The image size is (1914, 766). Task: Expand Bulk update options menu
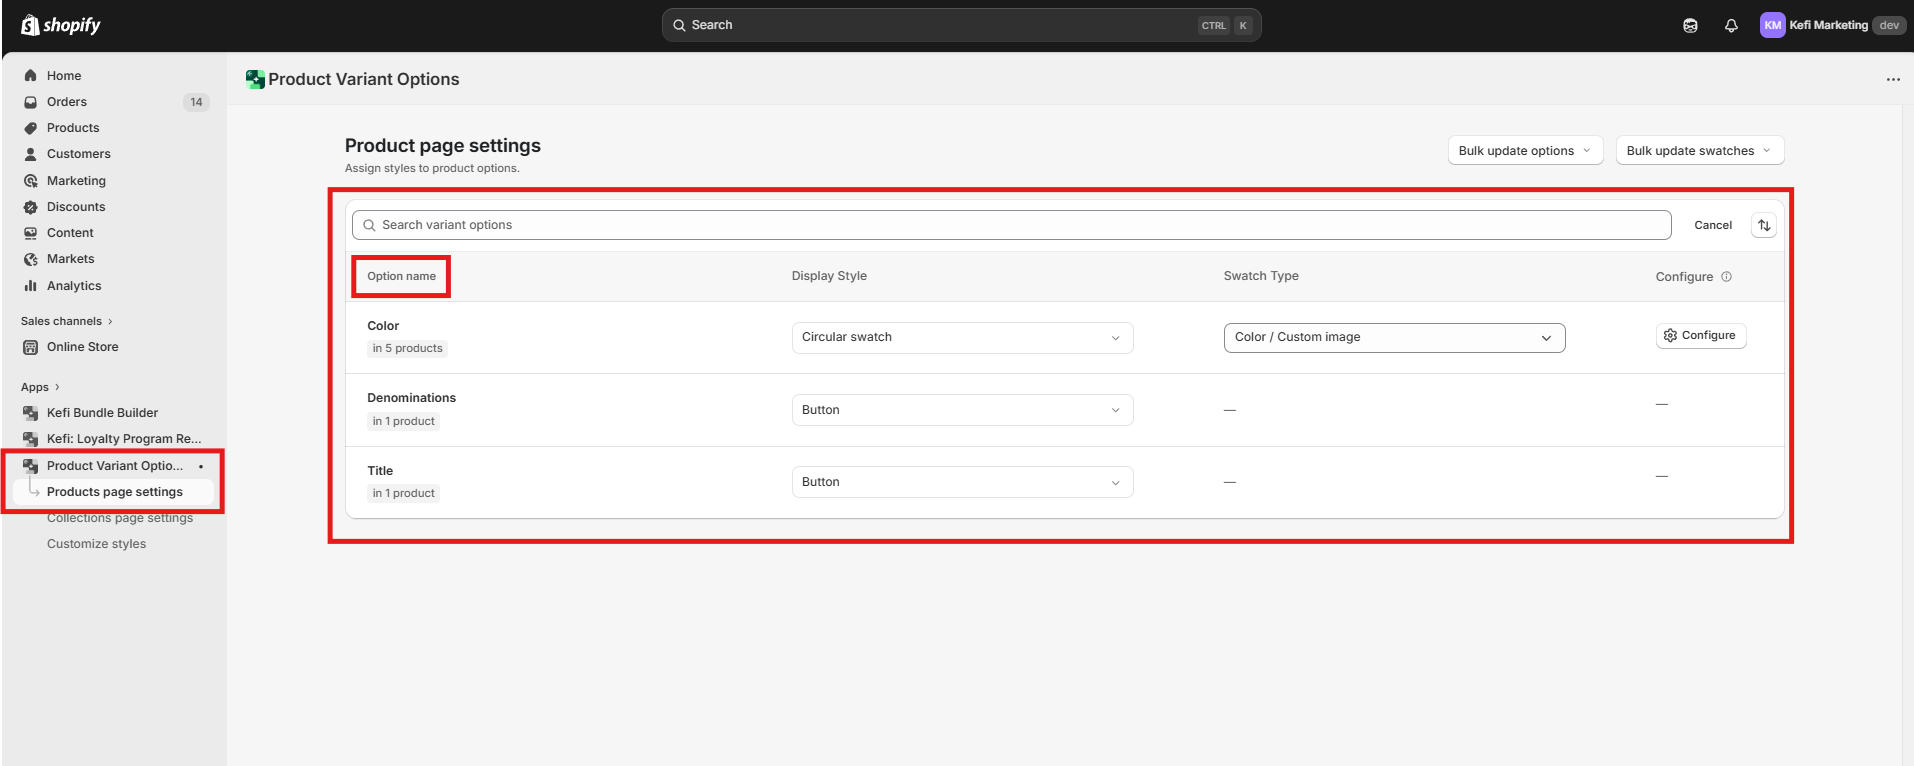tap(1524, 151)
